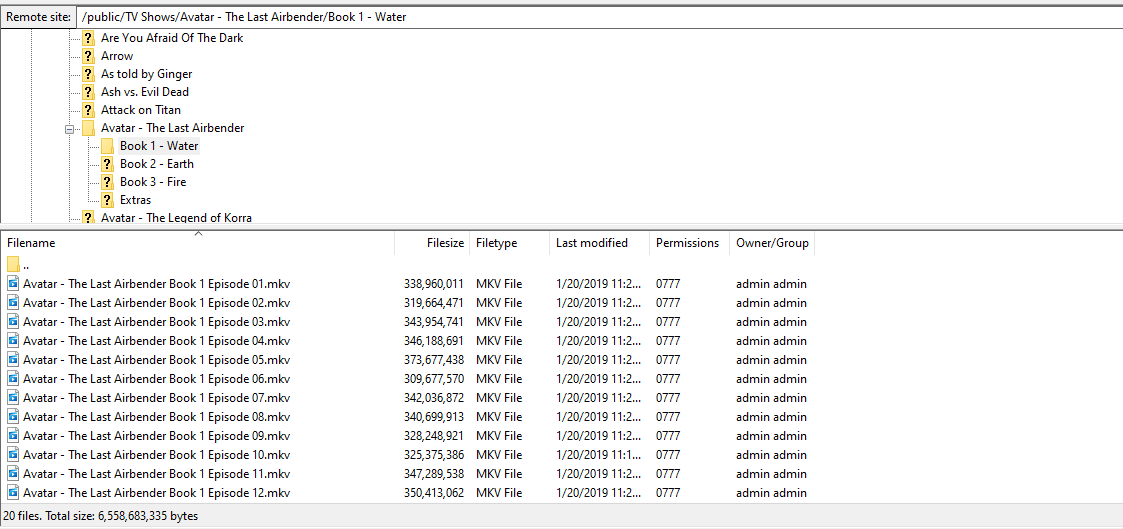Click the parent directory '..' folder icon

13,264
